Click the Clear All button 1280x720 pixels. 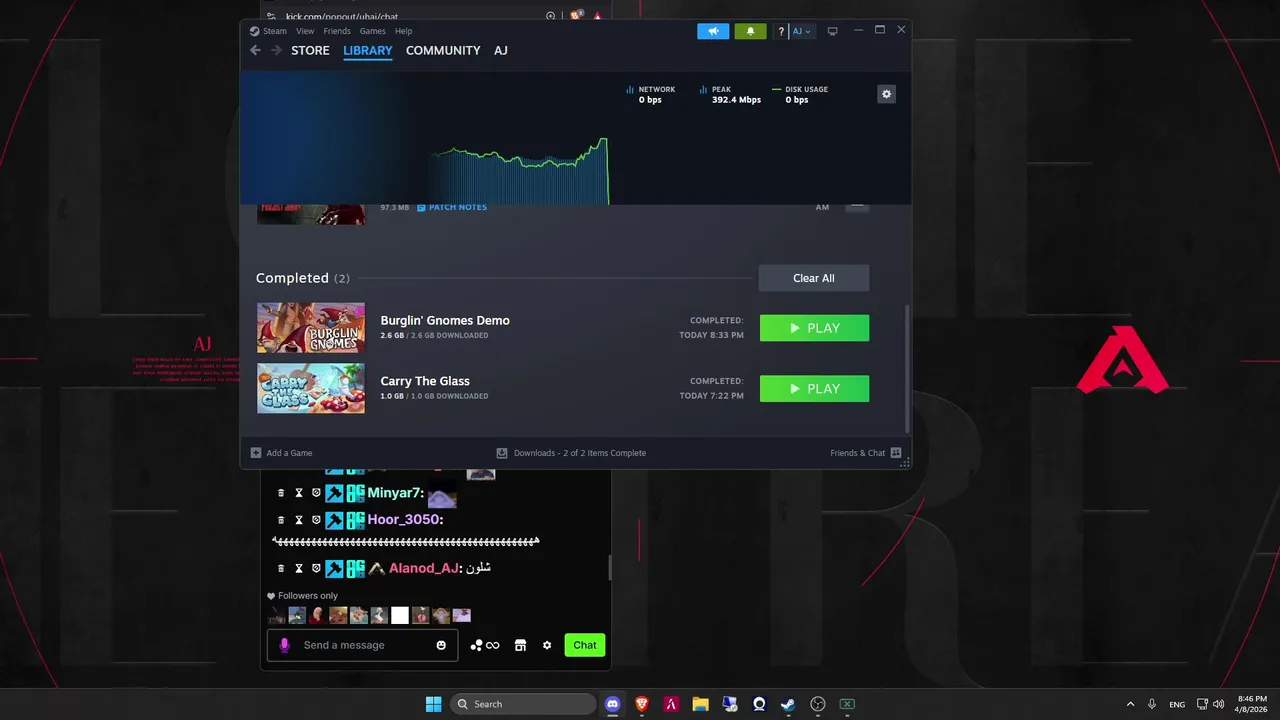coord(814,278)
